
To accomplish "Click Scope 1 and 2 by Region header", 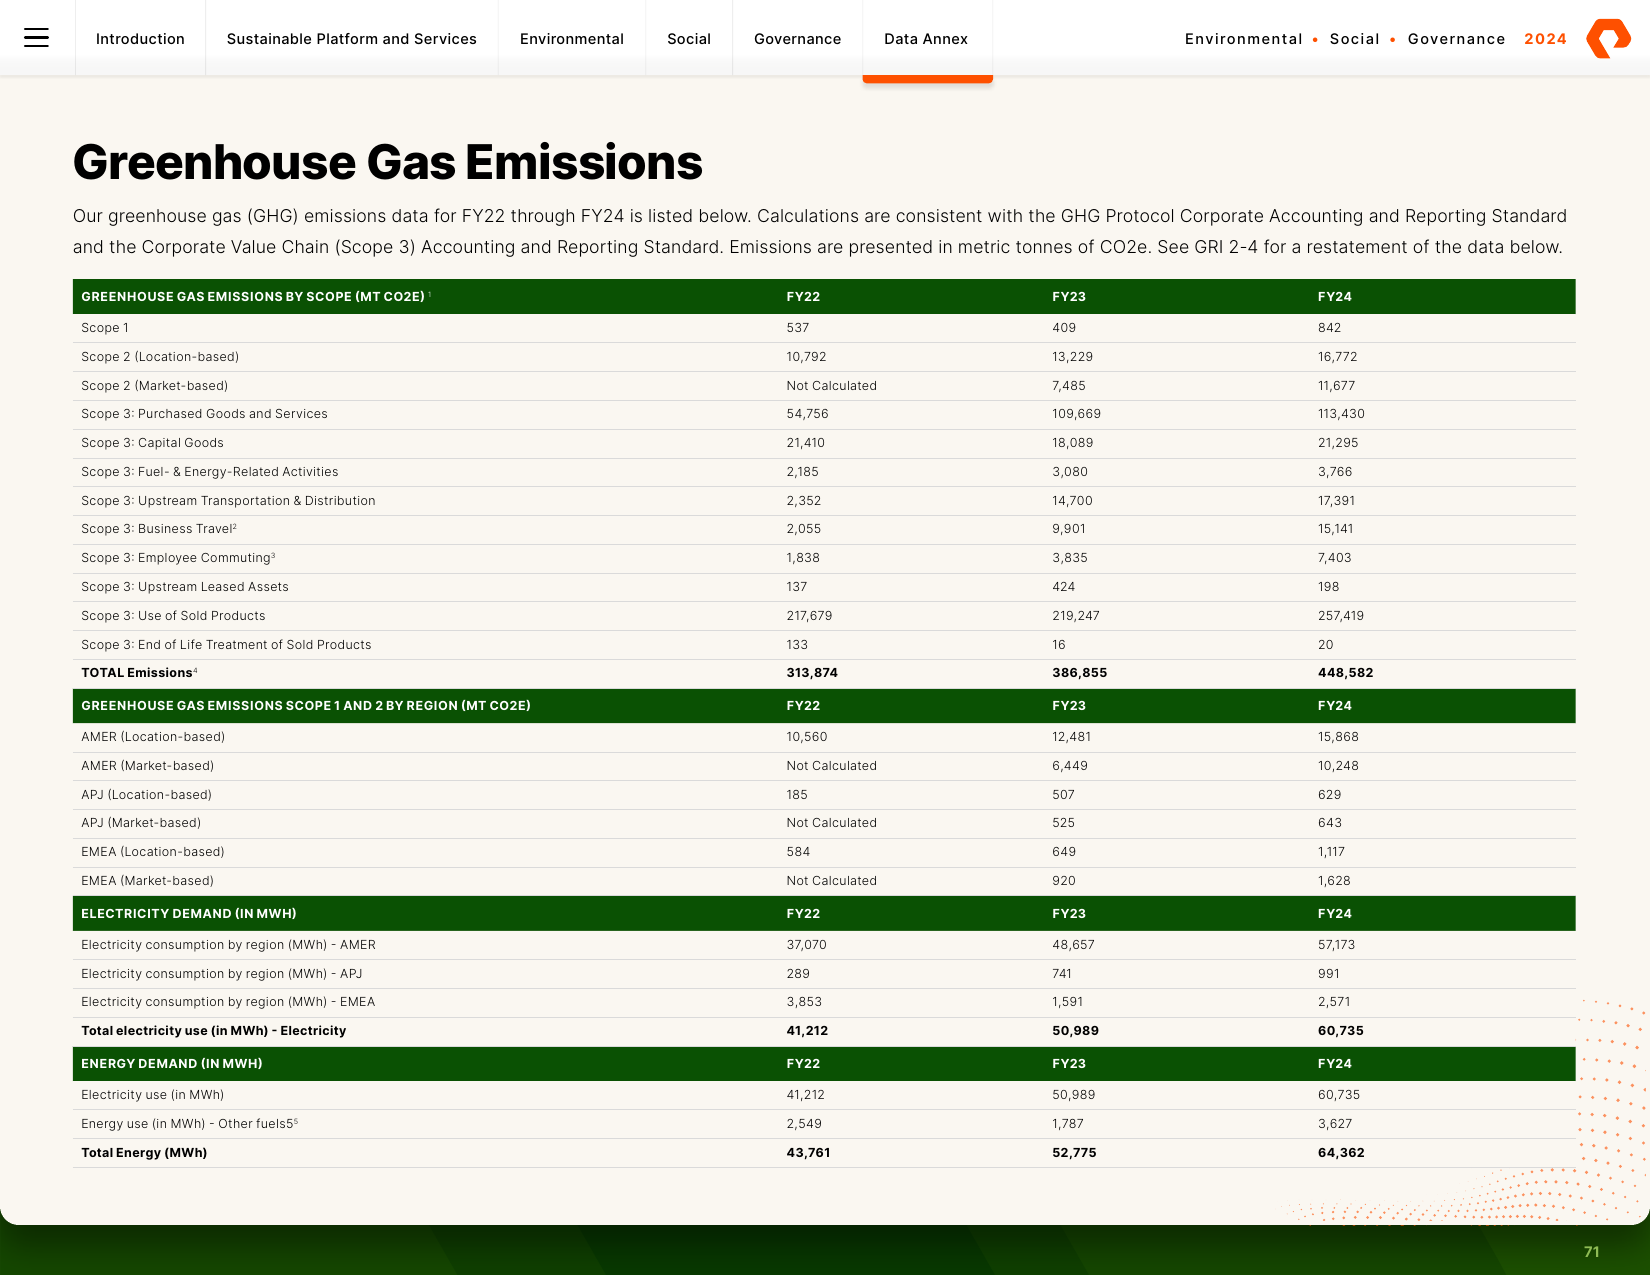I will coord(306,706).
